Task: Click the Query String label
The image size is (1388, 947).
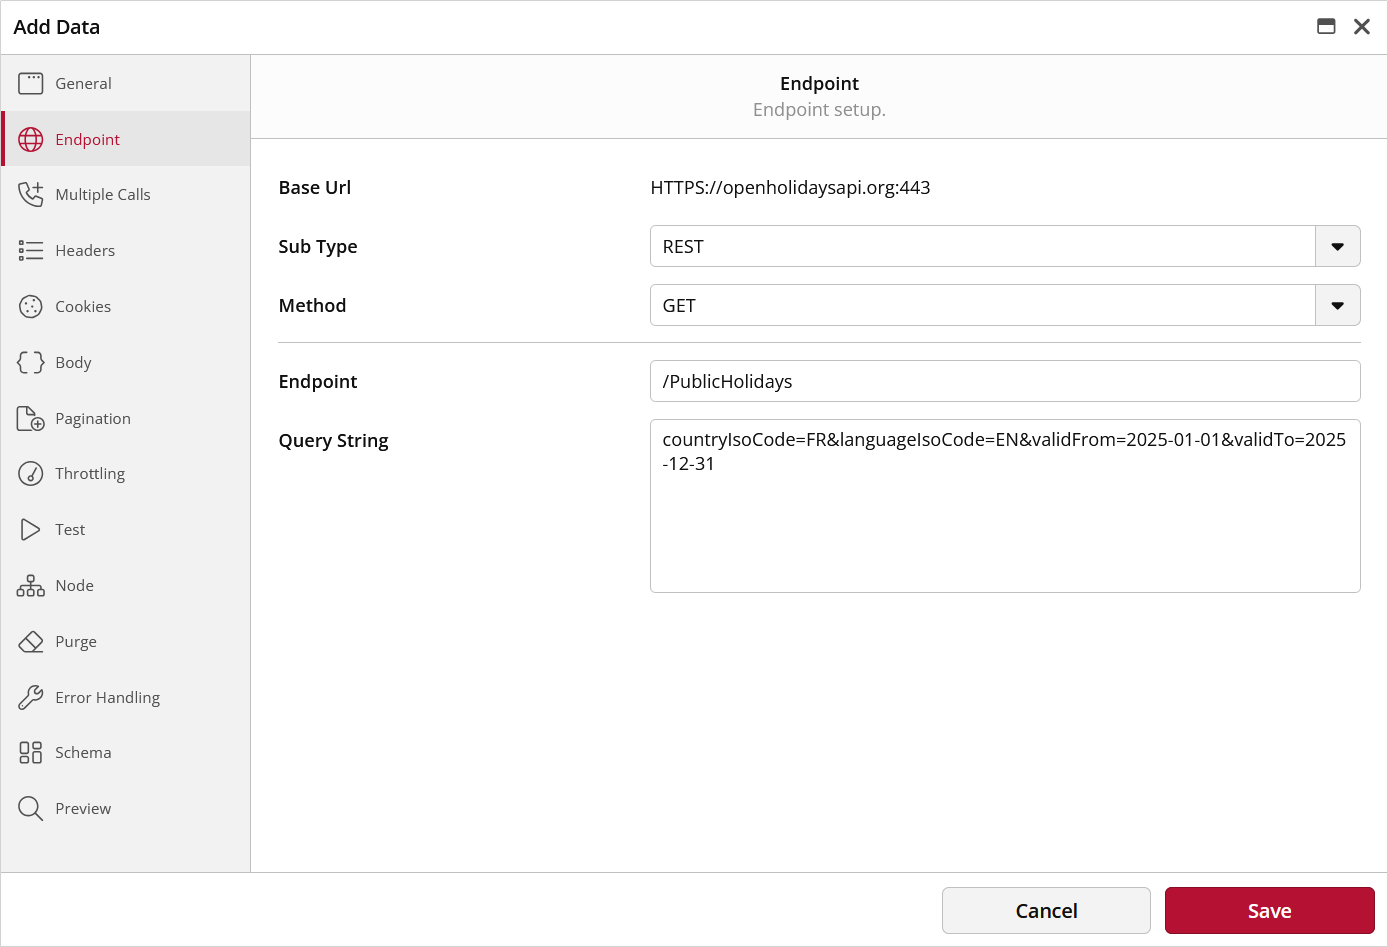Action: (333, 441)
